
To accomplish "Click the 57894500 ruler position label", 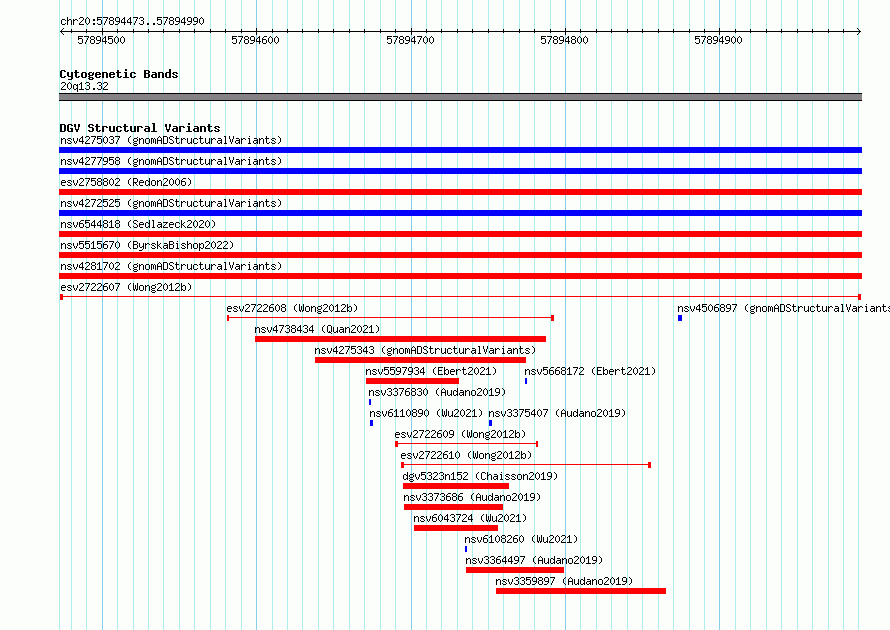I will [101, 40].
